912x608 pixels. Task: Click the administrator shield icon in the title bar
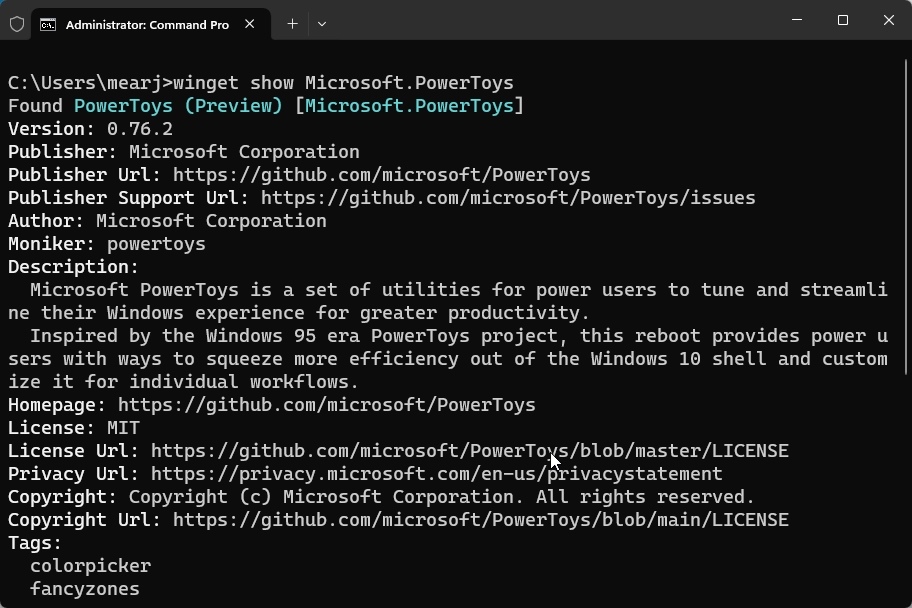(16, 24)
